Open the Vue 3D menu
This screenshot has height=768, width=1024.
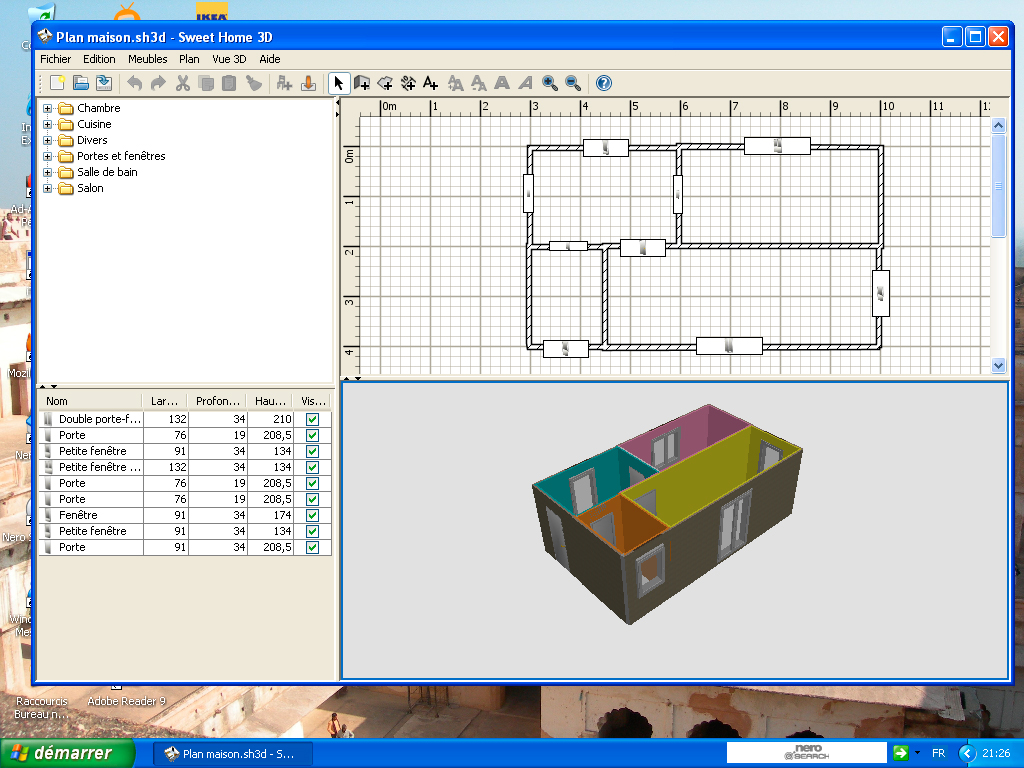(229, 59)
